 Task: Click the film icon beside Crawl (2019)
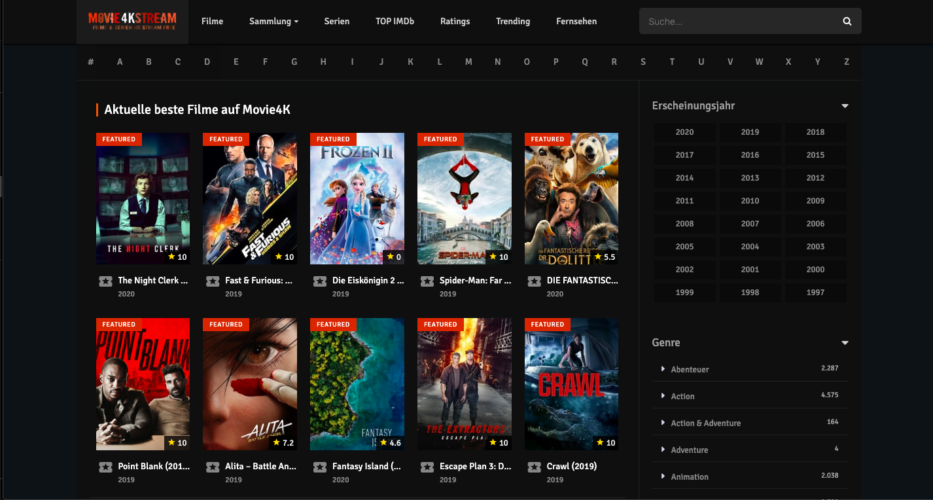(x=534, y=467)
